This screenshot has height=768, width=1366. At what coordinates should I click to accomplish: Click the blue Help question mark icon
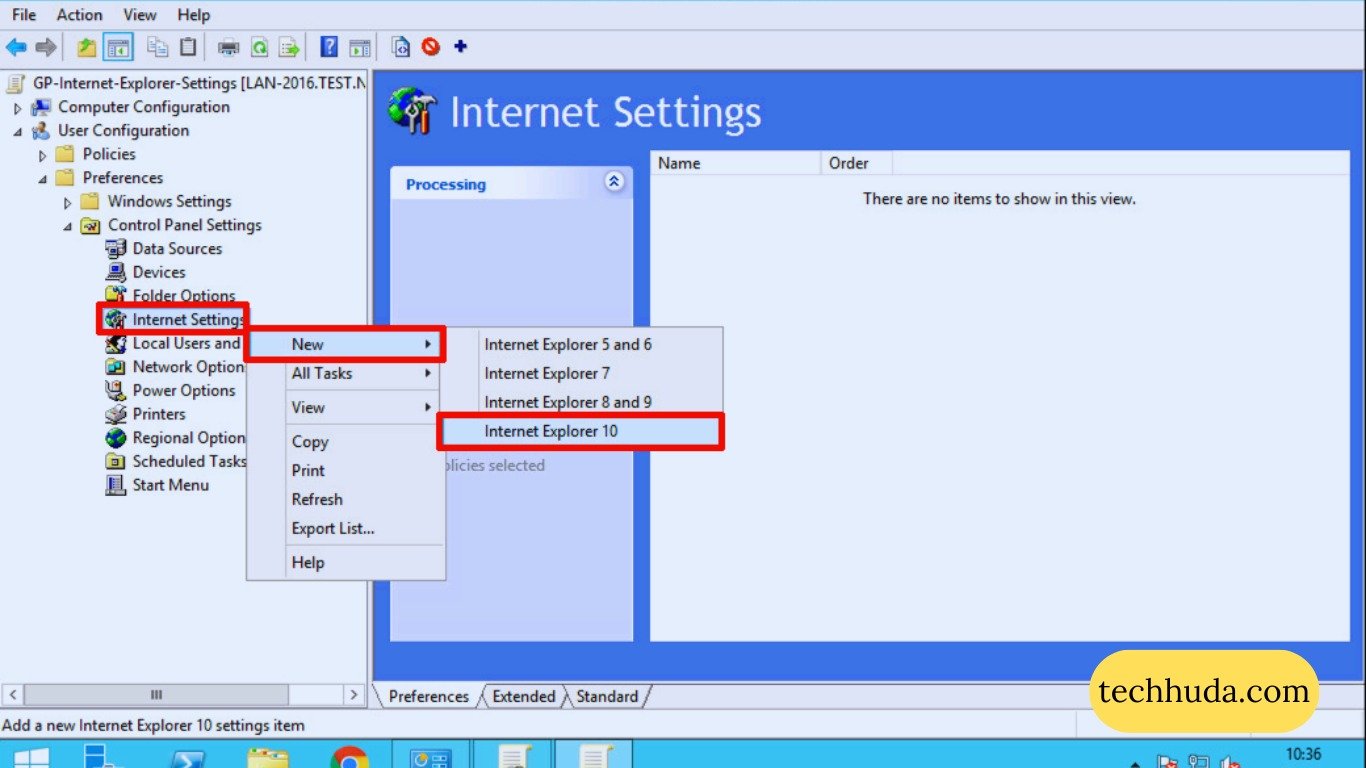click(x=329, y=47)
